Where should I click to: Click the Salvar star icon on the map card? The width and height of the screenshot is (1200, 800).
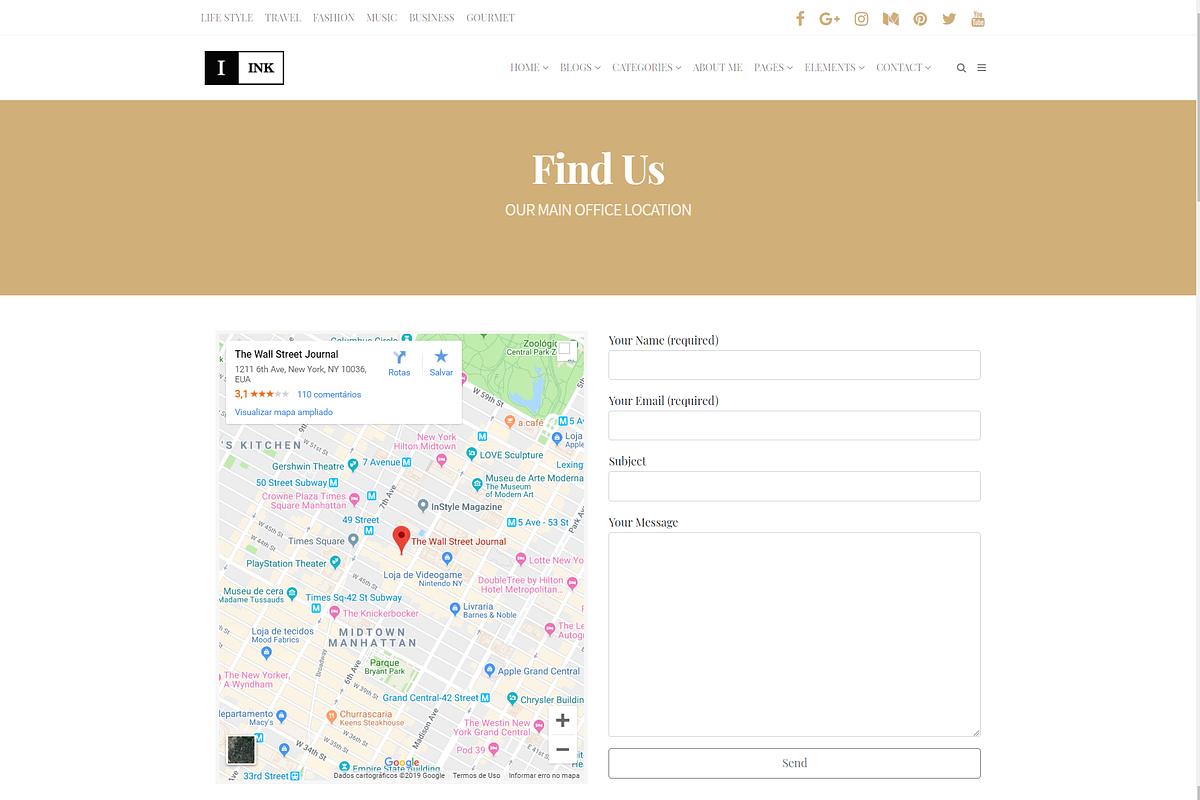[441, 361]
